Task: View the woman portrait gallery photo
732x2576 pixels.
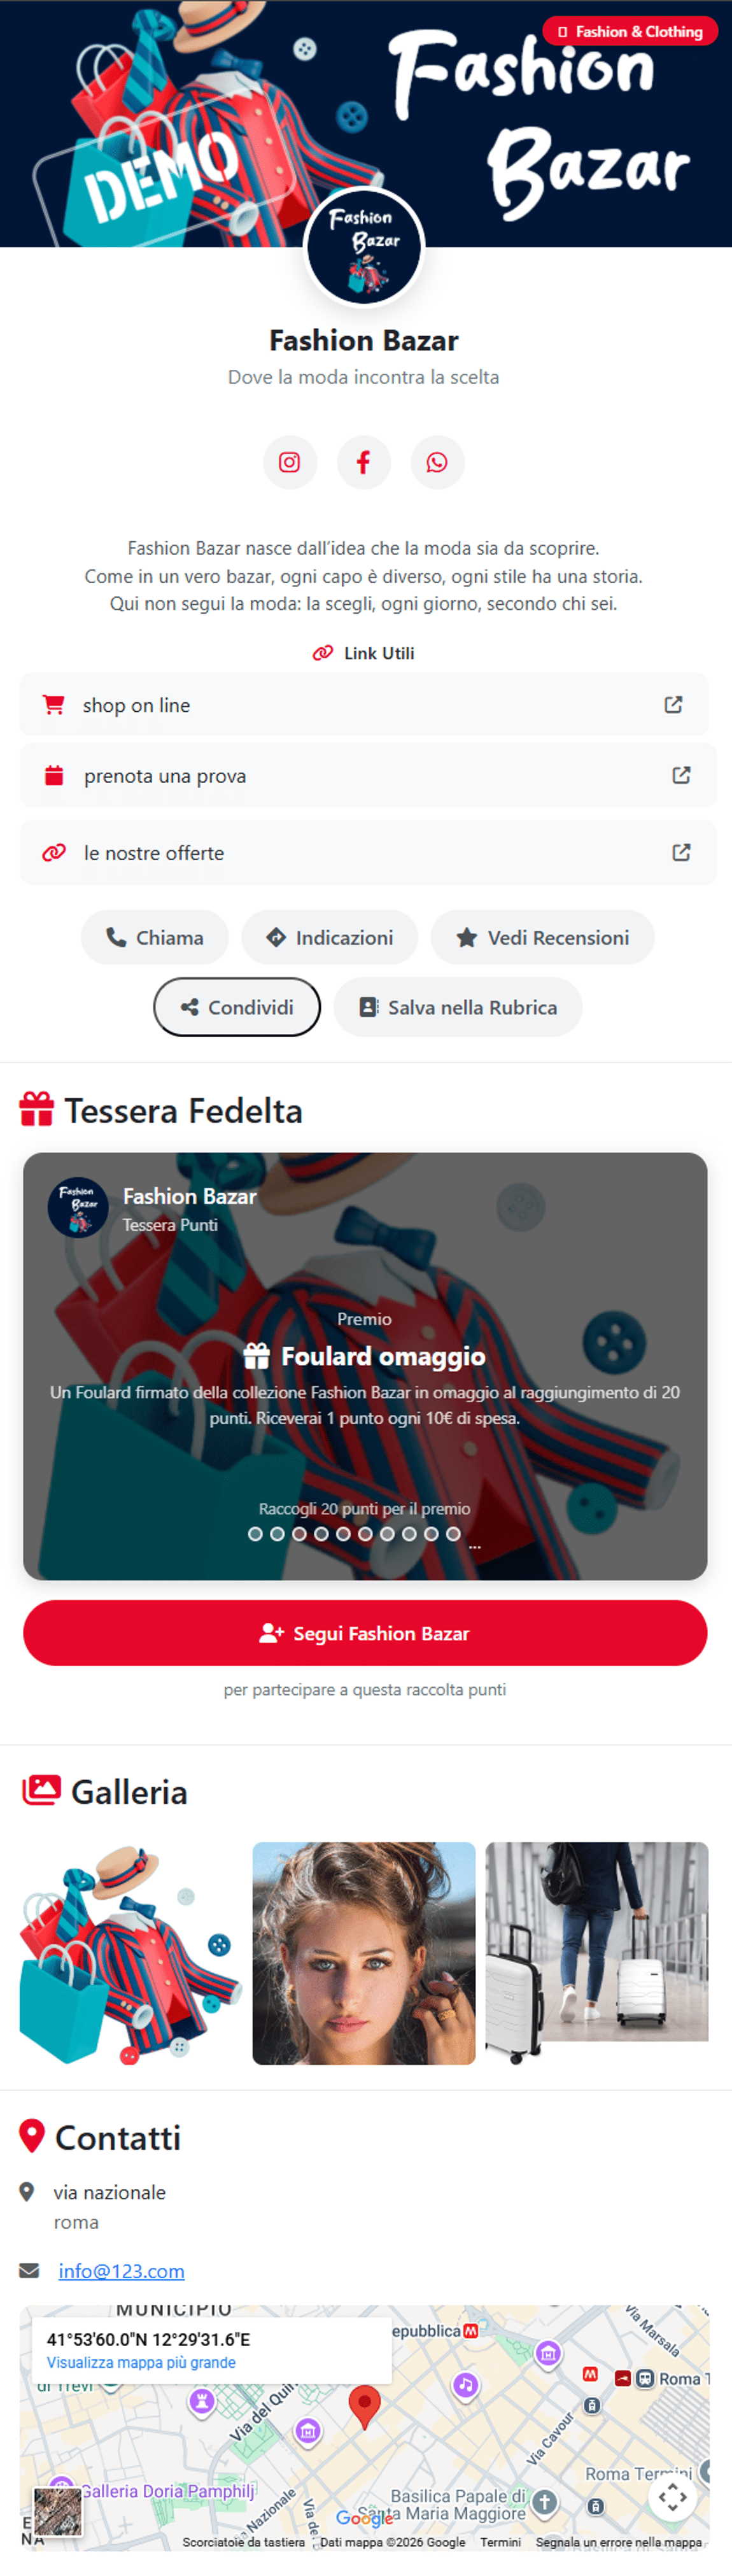Action: click(364, 1953)
